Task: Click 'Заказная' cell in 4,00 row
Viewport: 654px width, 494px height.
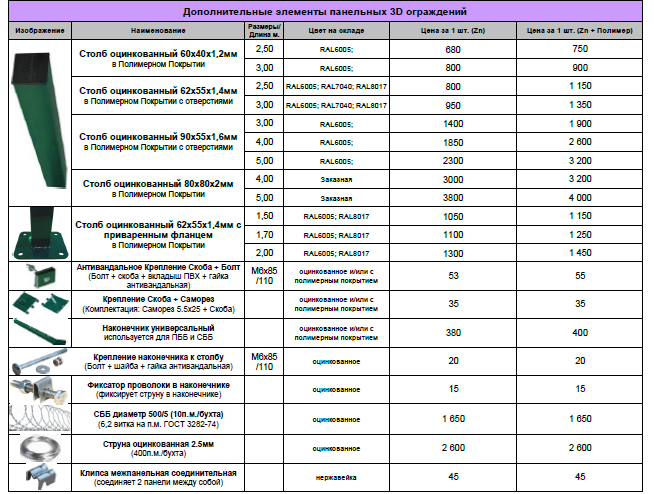Action: (336, 179)
